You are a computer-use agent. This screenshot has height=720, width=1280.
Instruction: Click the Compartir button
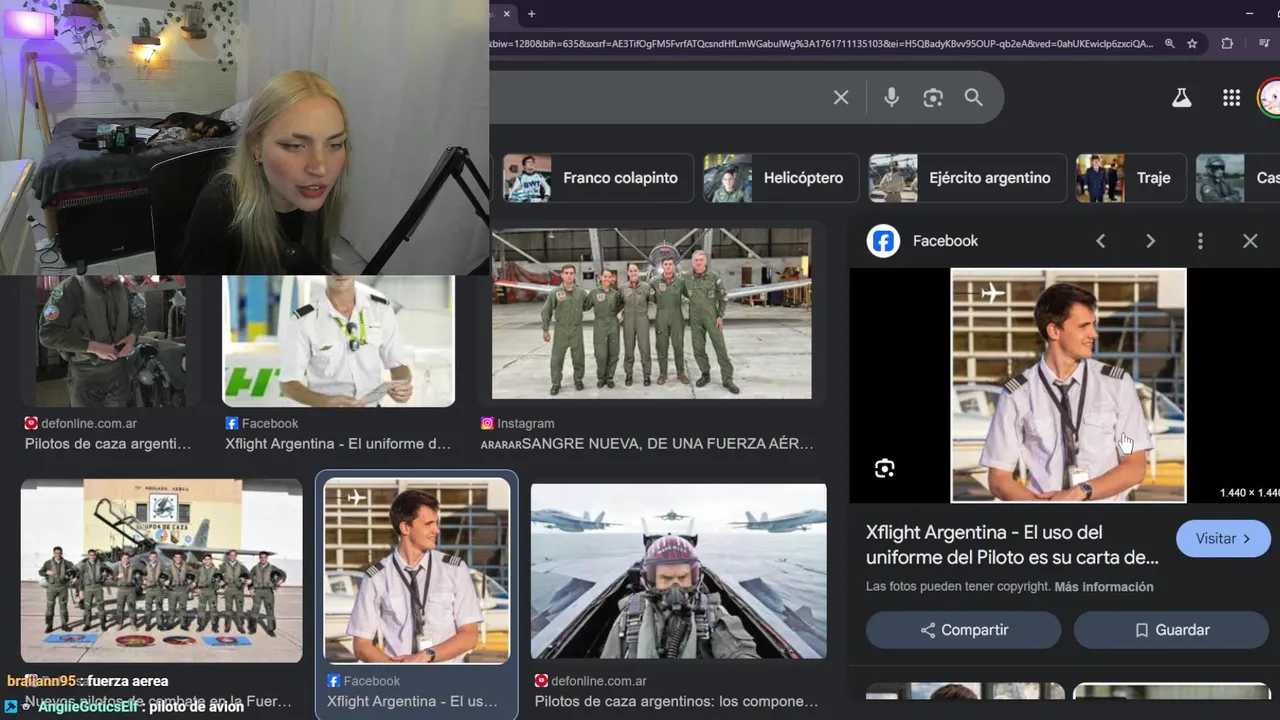tap(964, 630)
